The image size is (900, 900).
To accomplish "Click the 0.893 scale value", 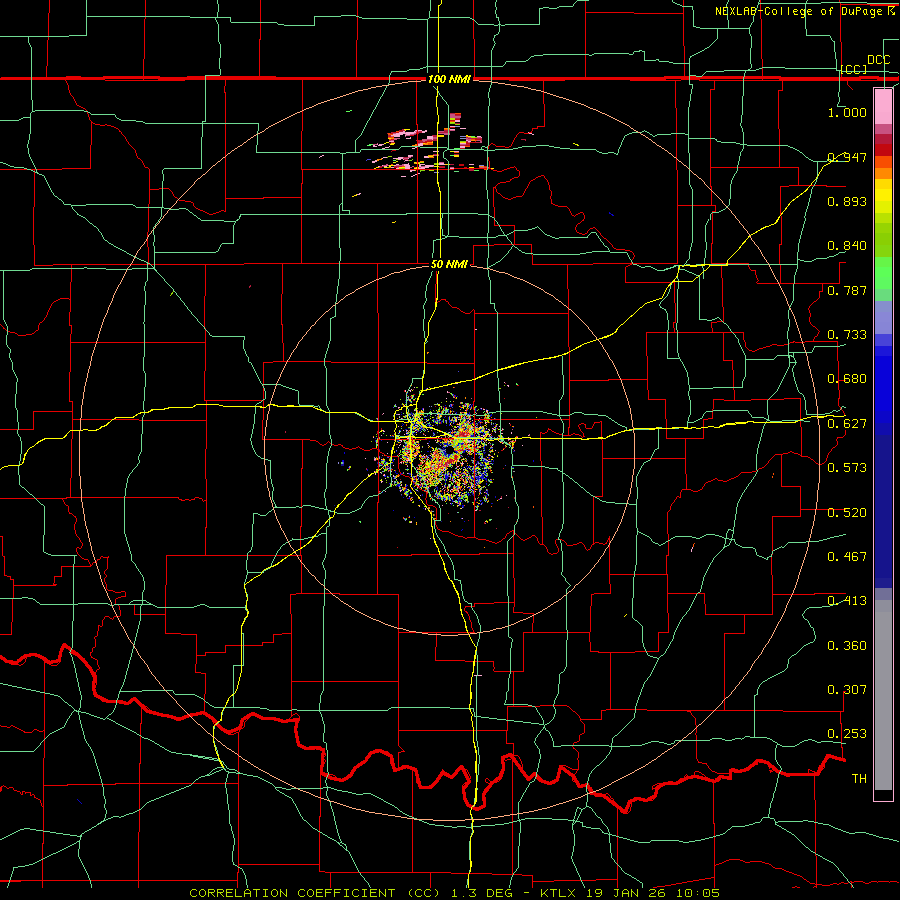I will click(847, 201).
